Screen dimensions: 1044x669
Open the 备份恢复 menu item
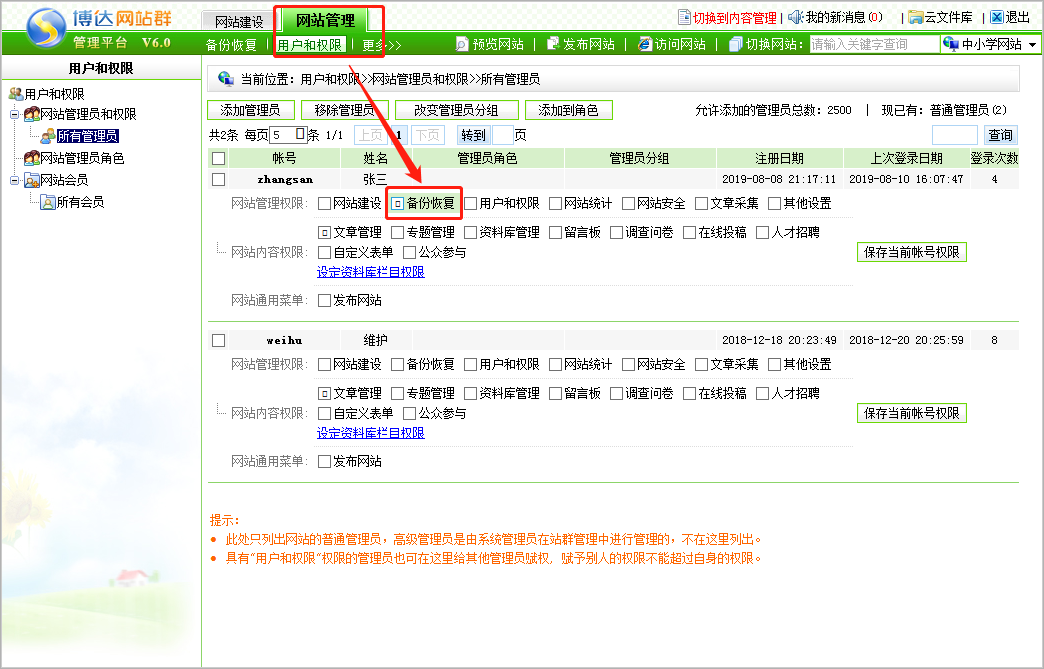click(x=231, y=45)
